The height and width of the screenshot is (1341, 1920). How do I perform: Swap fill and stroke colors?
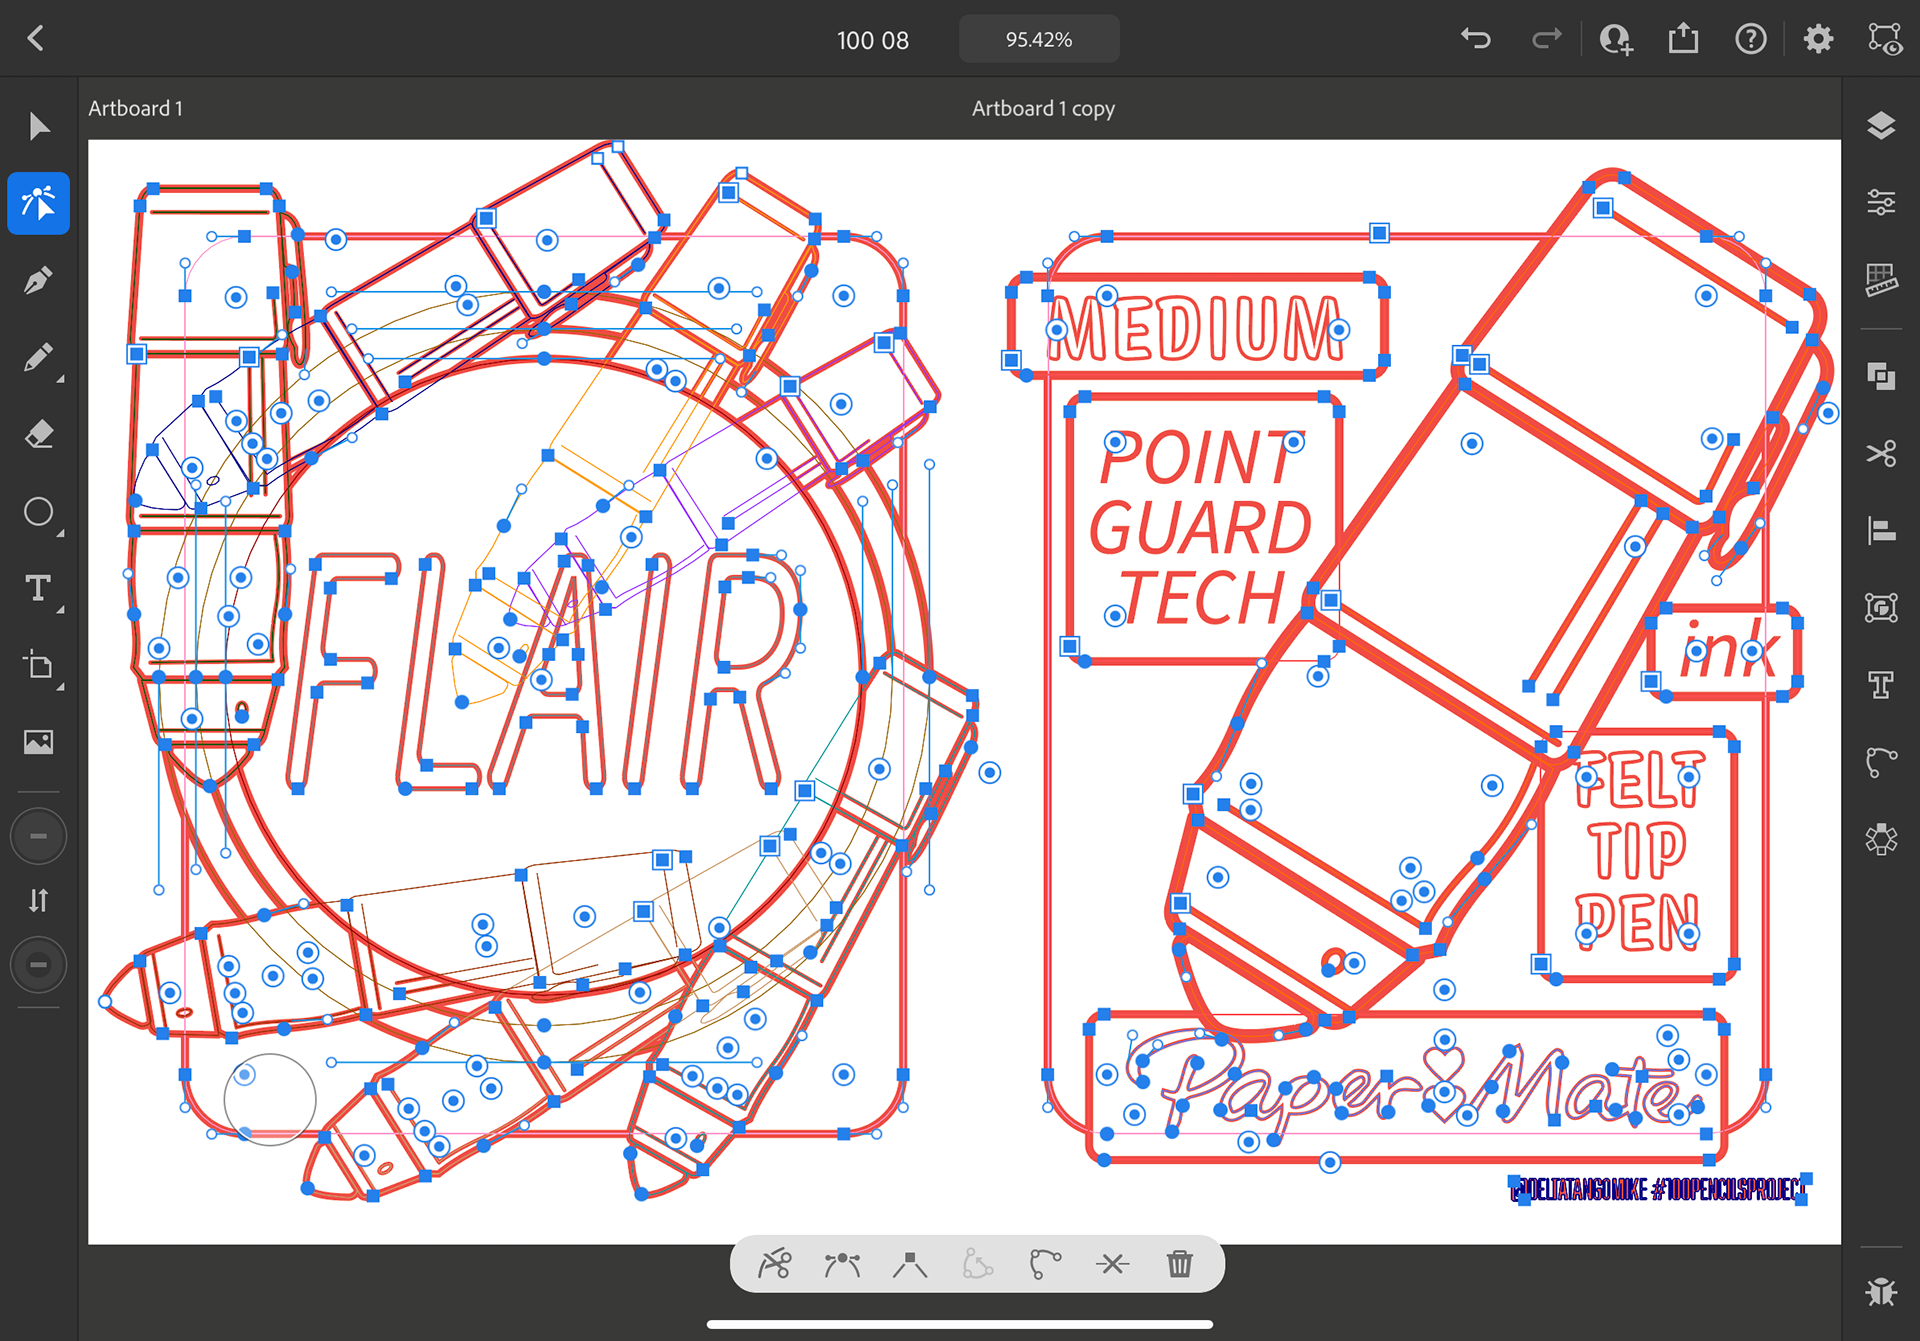point(39,900)
